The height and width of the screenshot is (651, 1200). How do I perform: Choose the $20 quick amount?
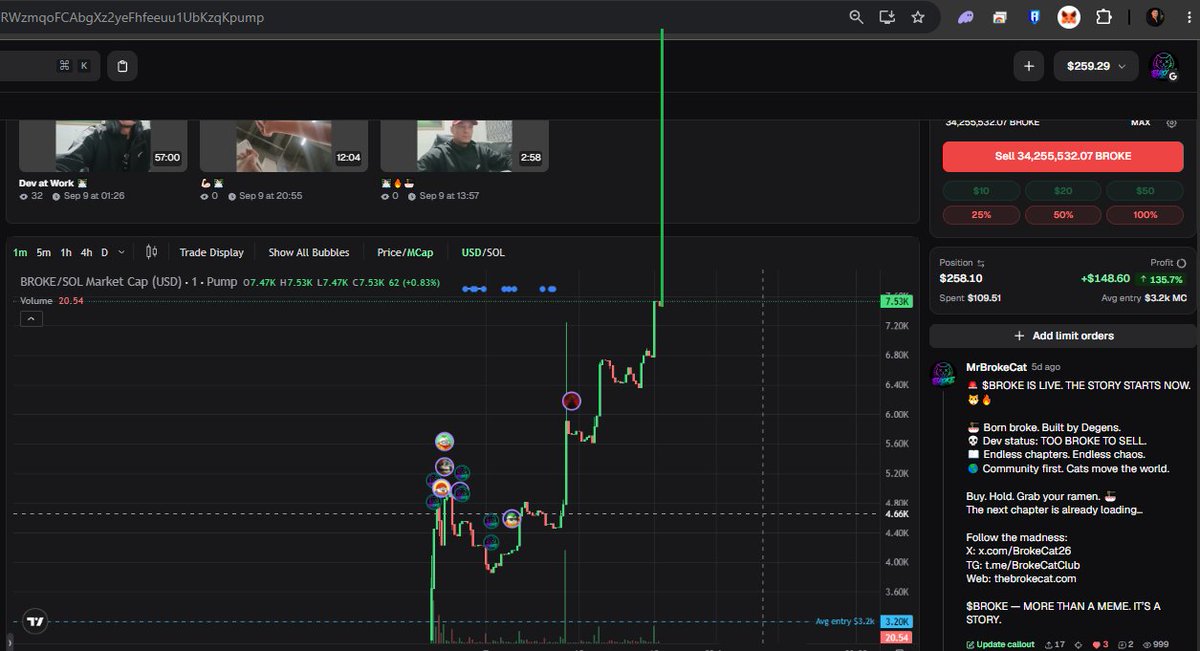coord(1062,191)
